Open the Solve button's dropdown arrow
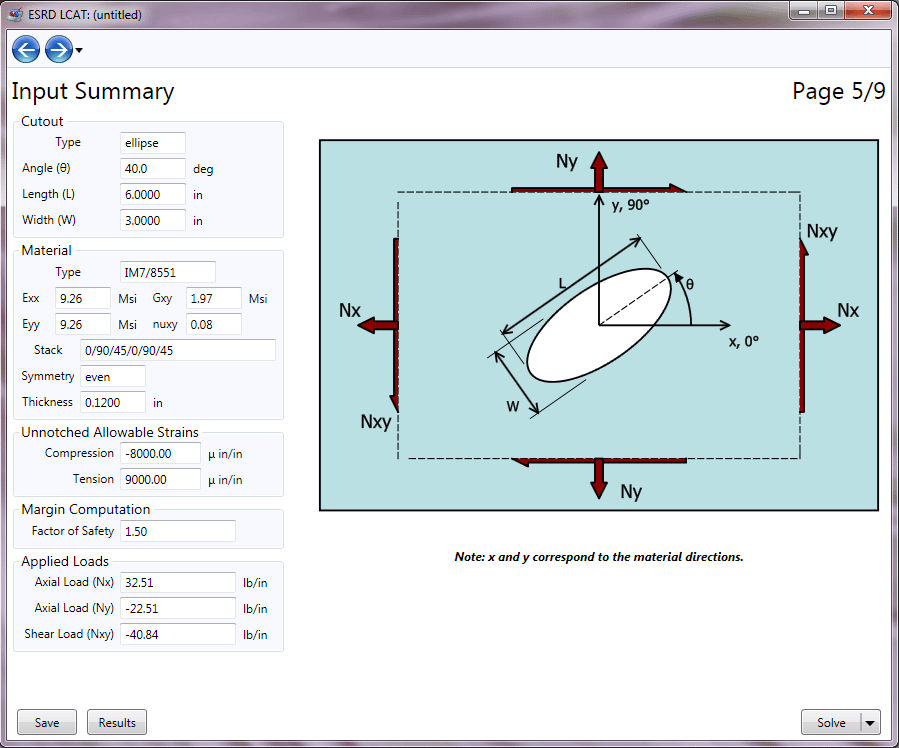Screen dimensions: 899x748 871,722
